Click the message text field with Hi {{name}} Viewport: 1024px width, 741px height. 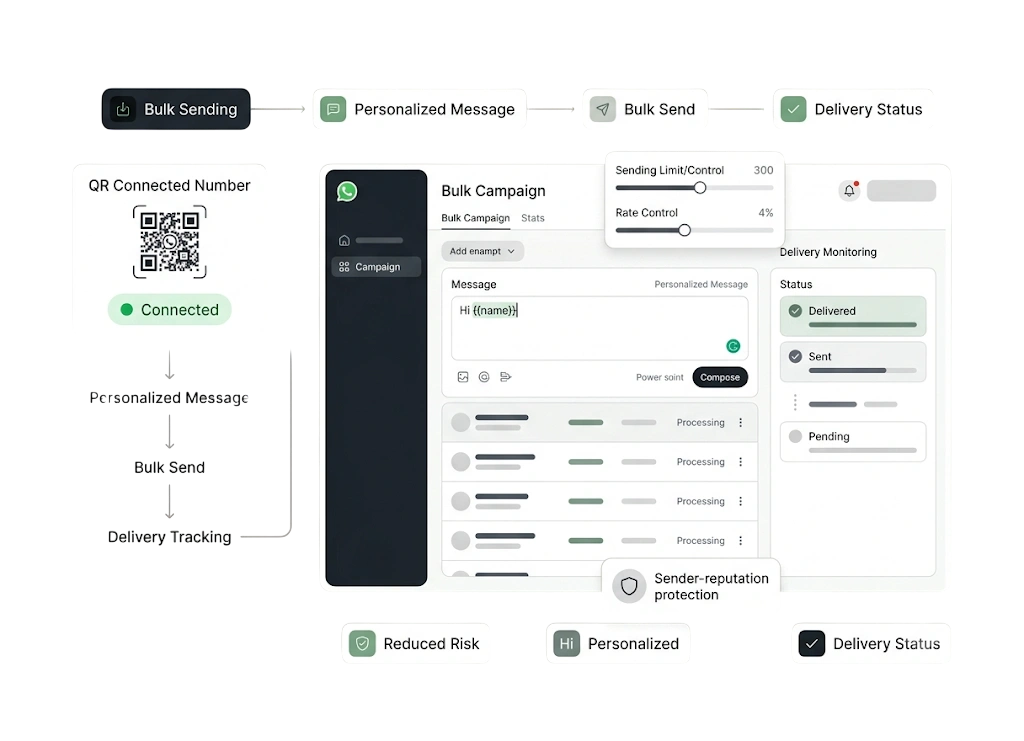click(600, 328)
